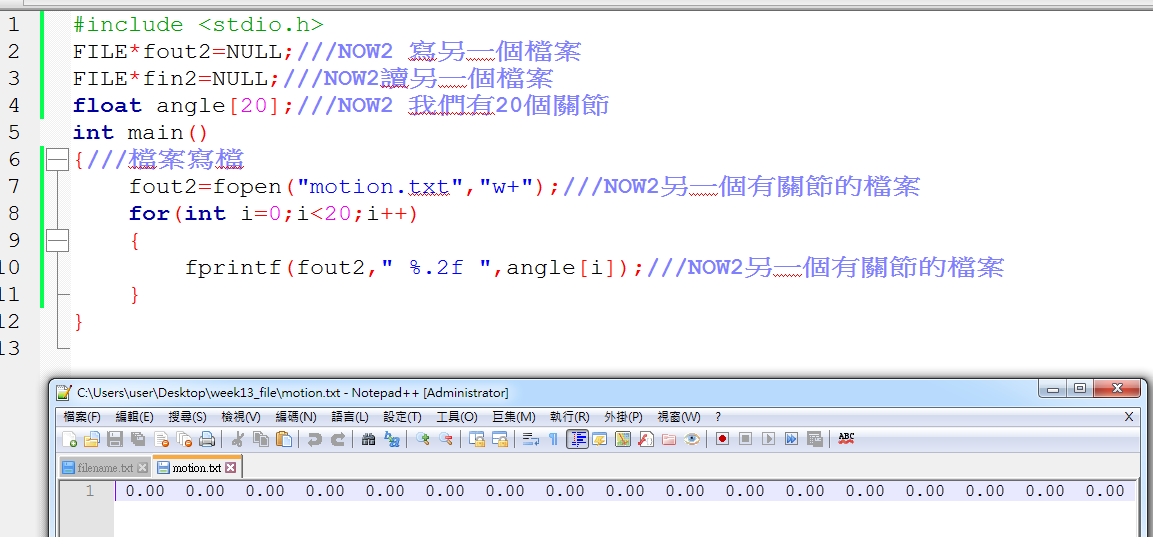The image size is (1153, 537).
Task: Play back the recorded macro
Action: (x=768, y=439)
